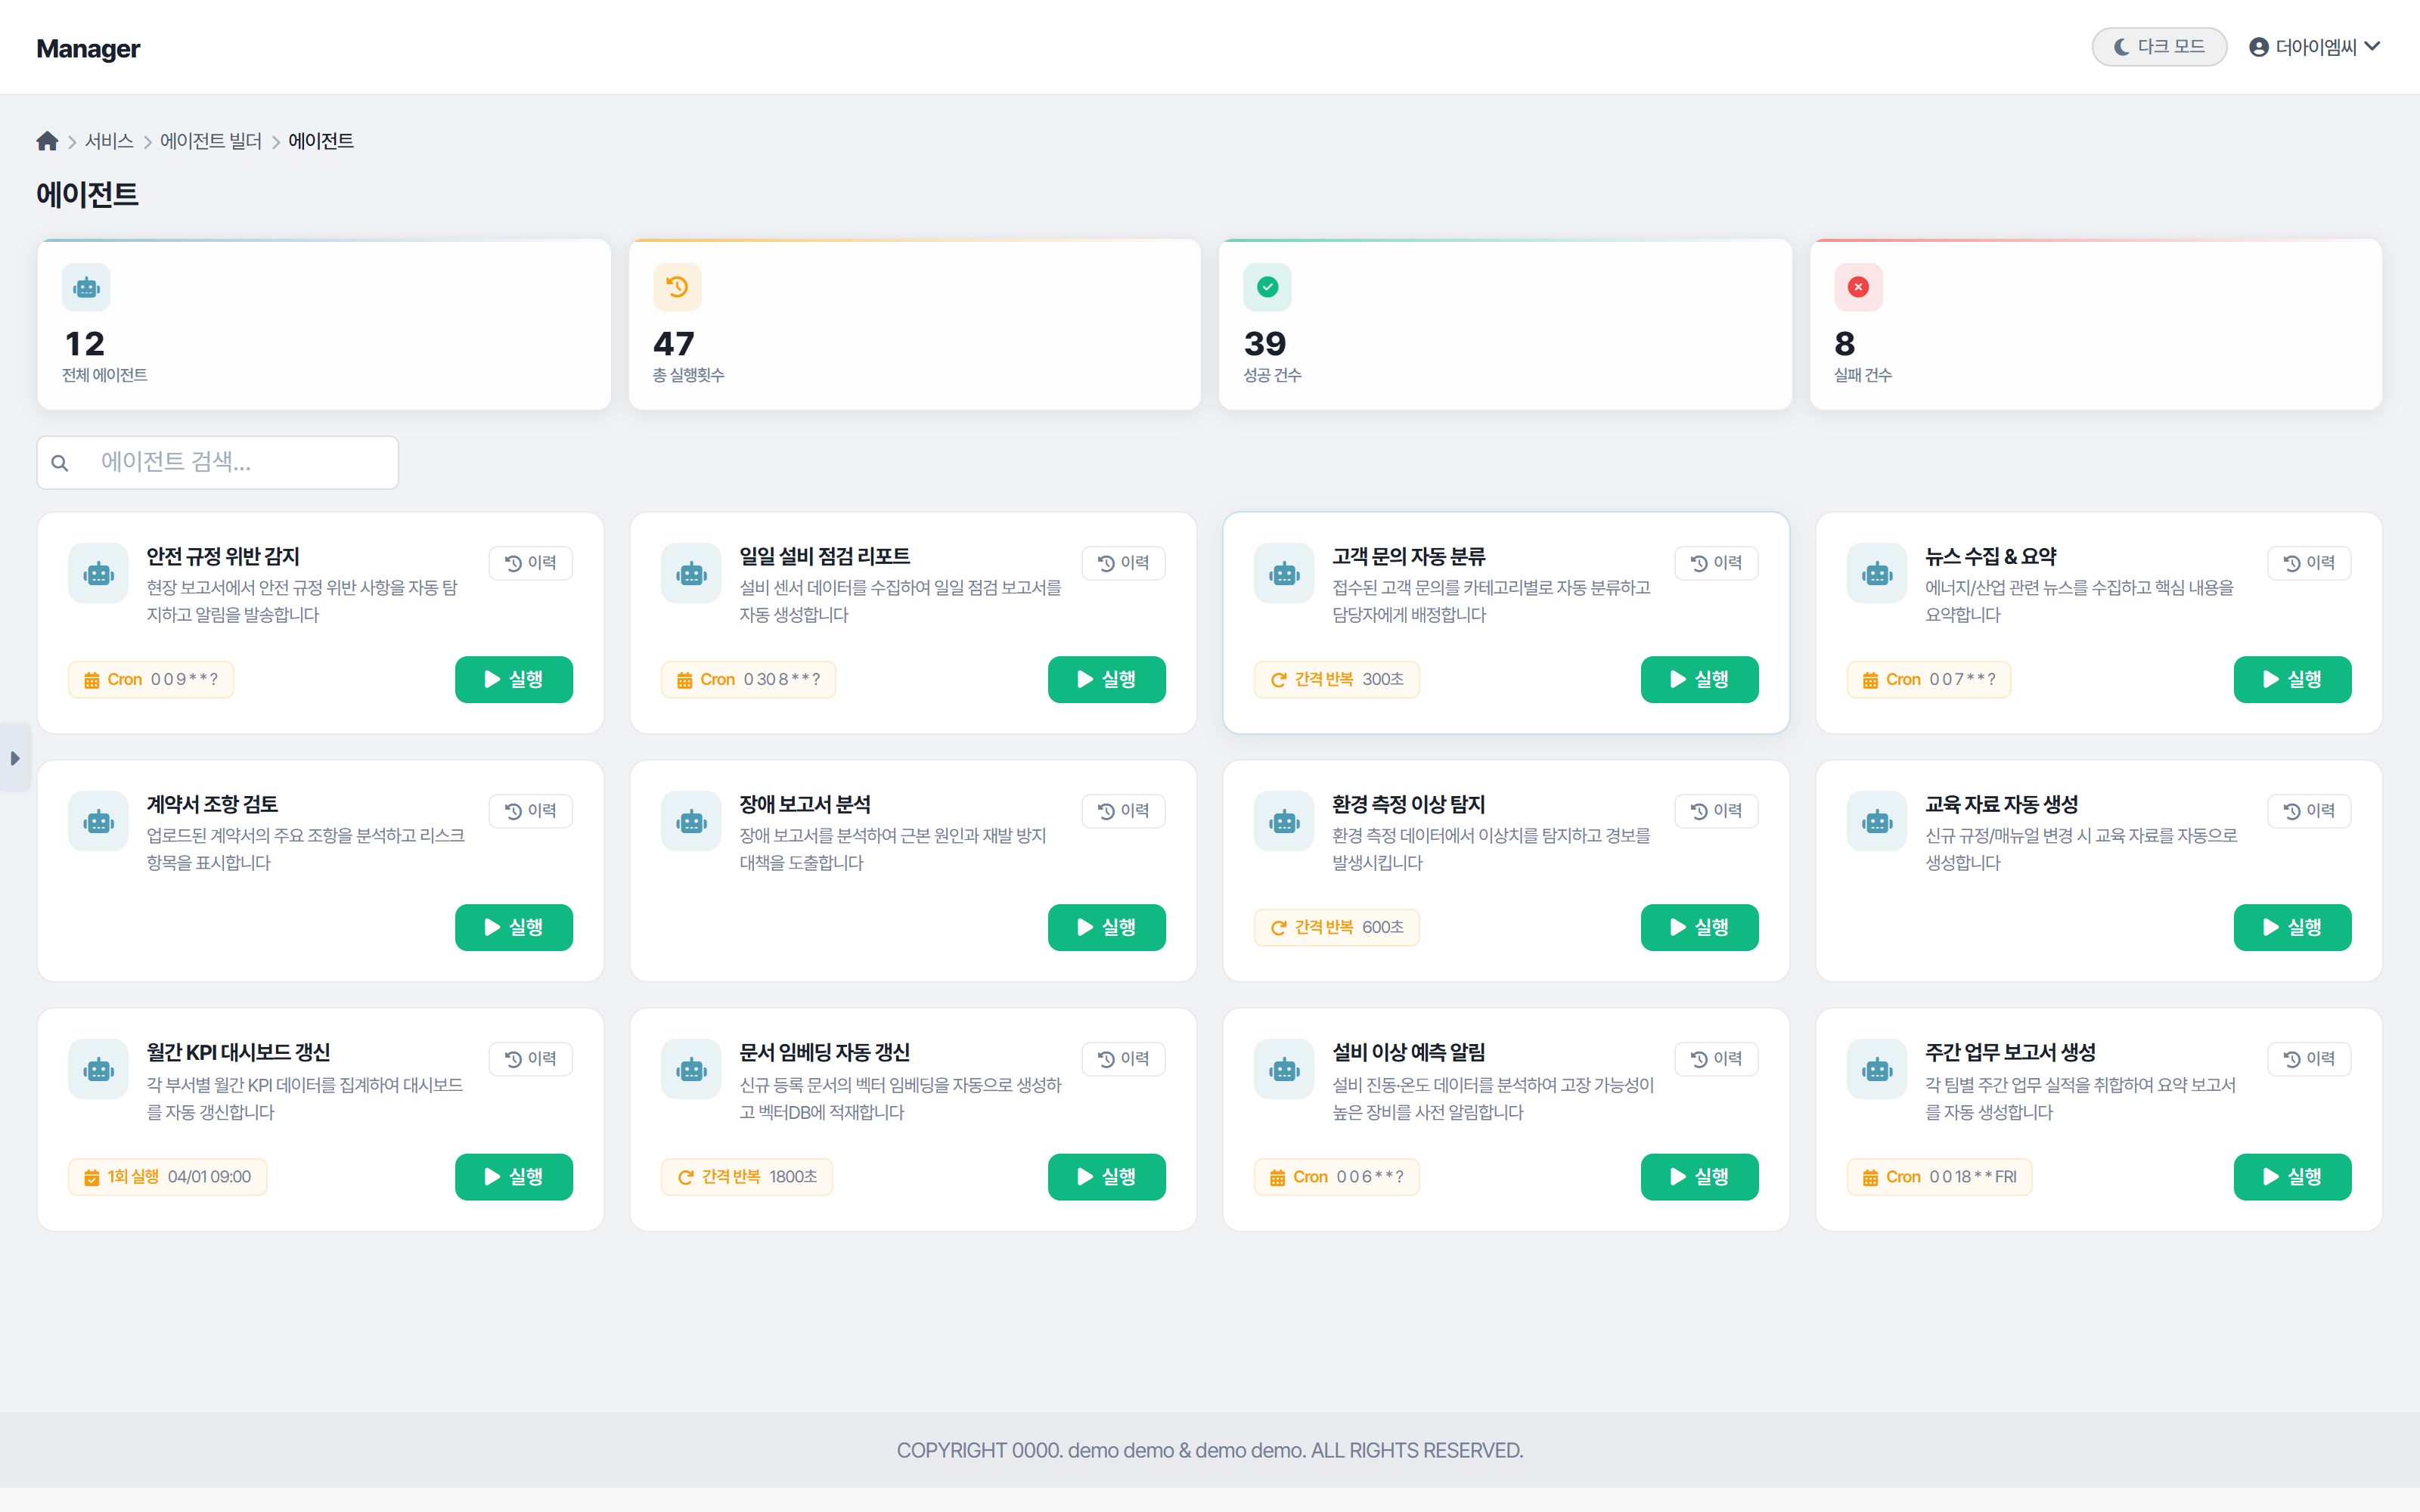Click the red failure count icon

point(1858,287)
